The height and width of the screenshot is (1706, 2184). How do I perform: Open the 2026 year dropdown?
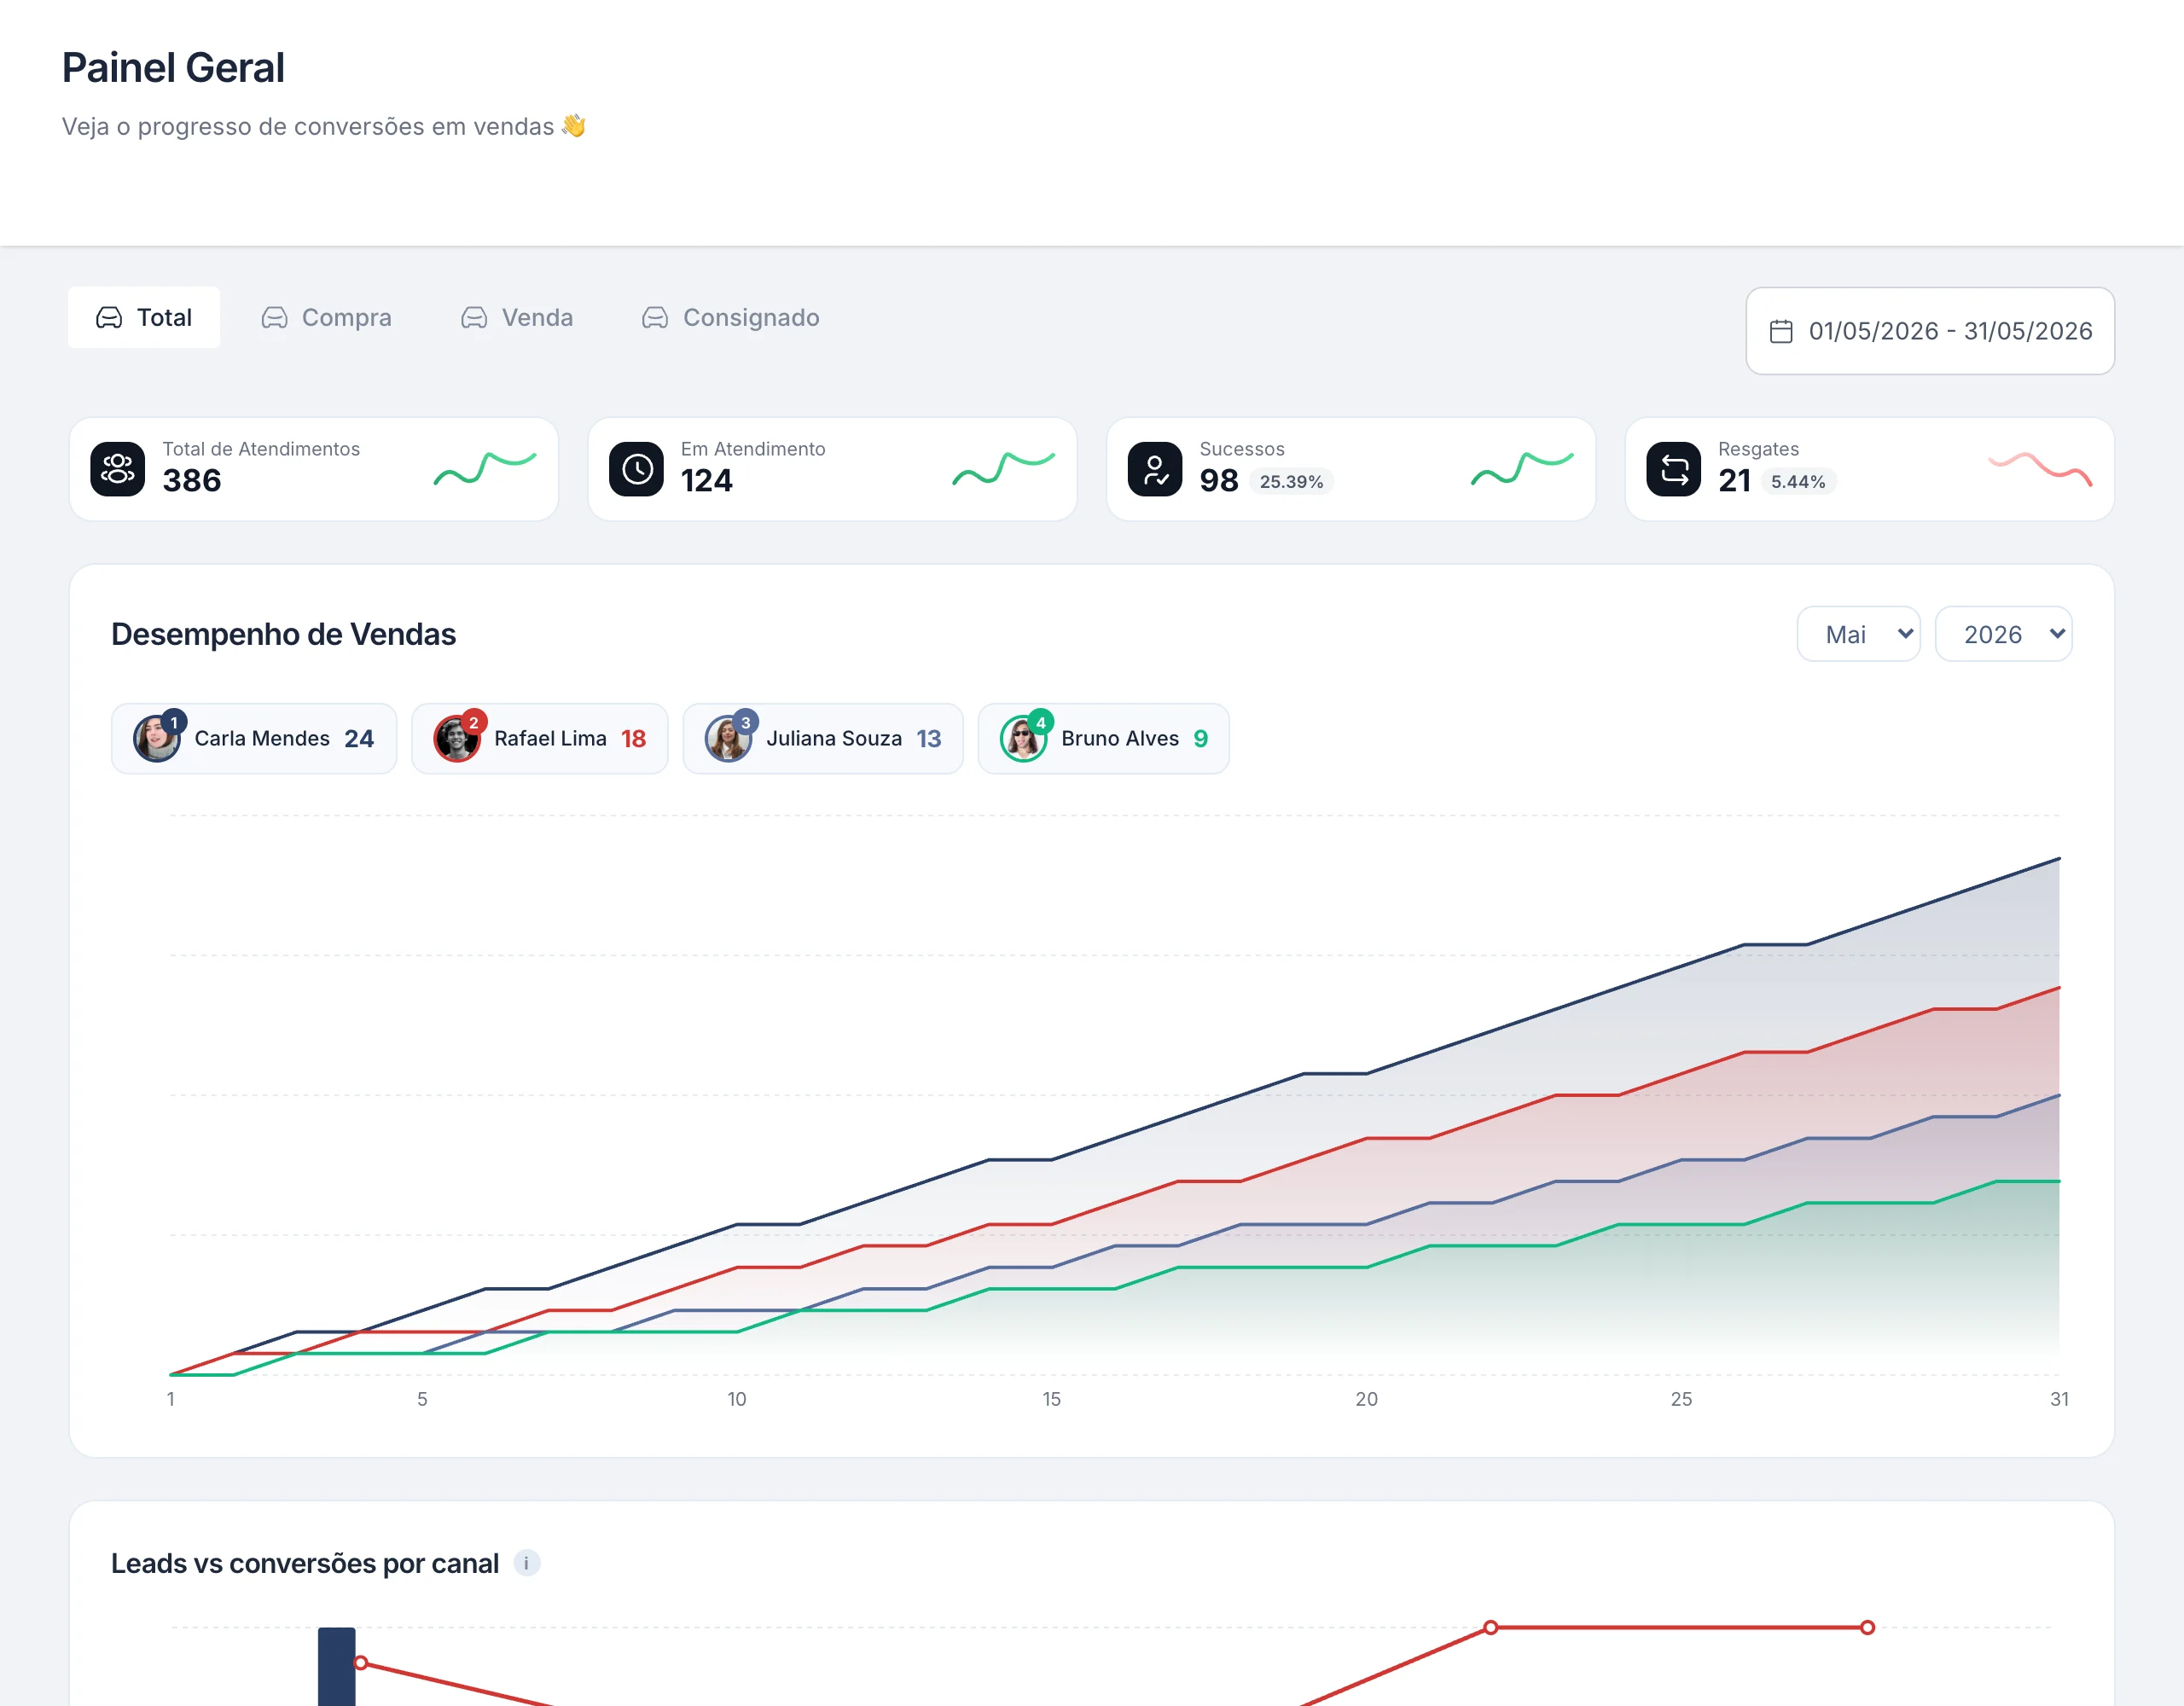pyautogui.click(x=2003, y=634)
